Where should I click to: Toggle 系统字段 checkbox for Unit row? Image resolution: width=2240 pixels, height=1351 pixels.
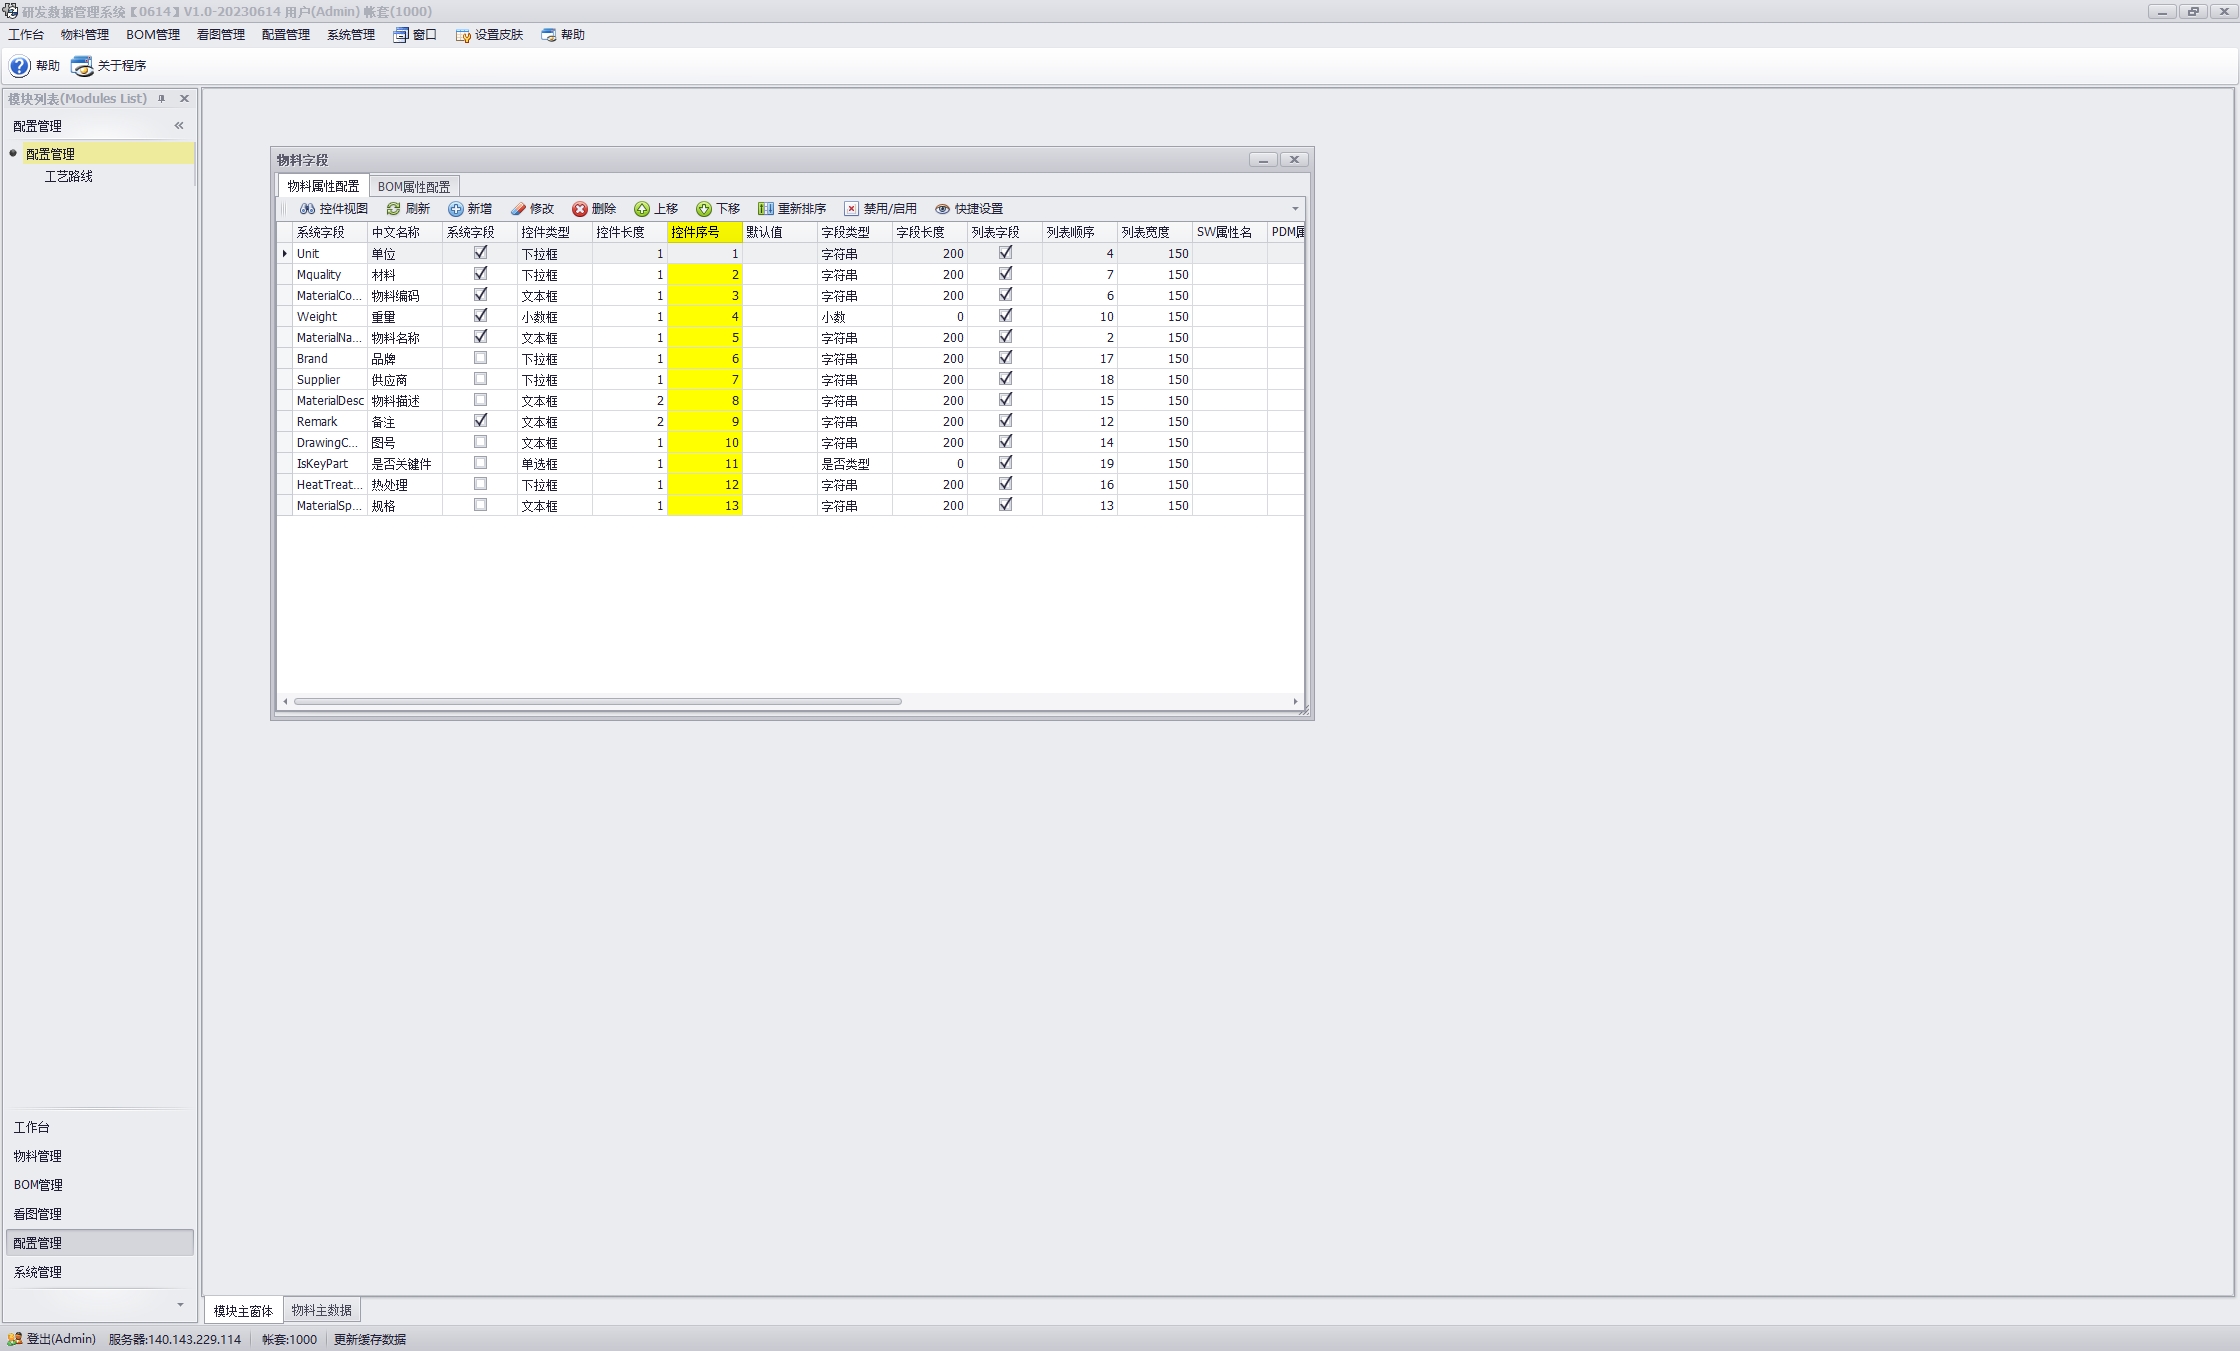tap(480, 253)
